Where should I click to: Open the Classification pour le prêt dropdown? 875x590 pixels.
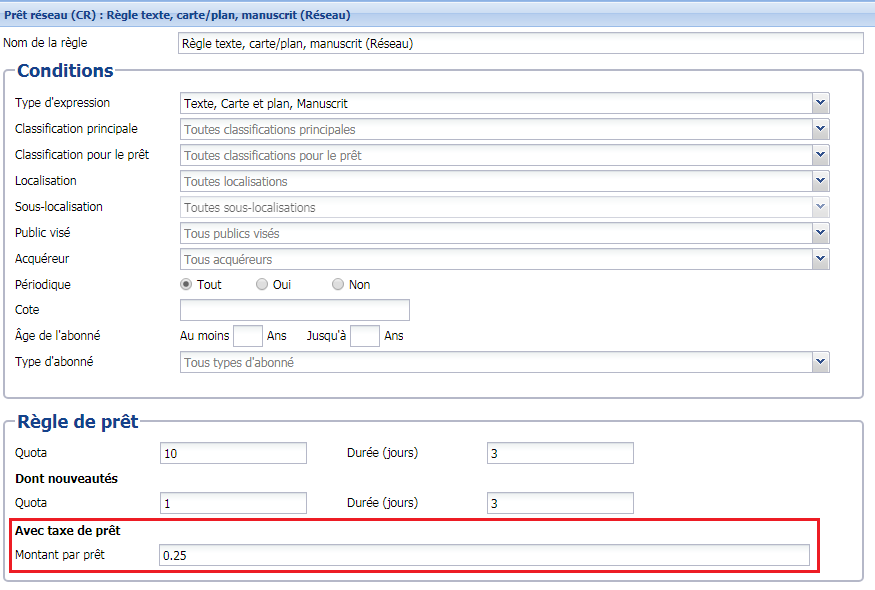[x=820, y=155]
